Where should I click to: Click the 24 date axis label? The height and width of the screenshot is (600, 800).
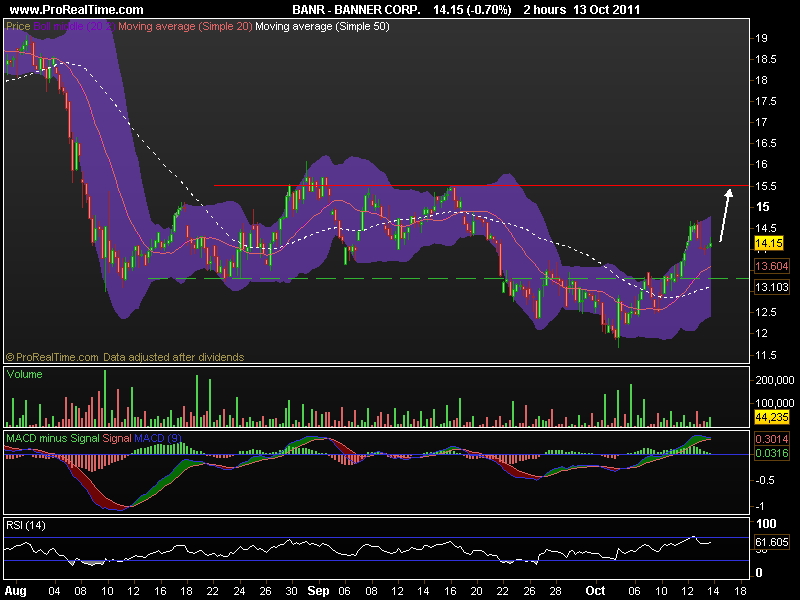(x=239, y=591)
